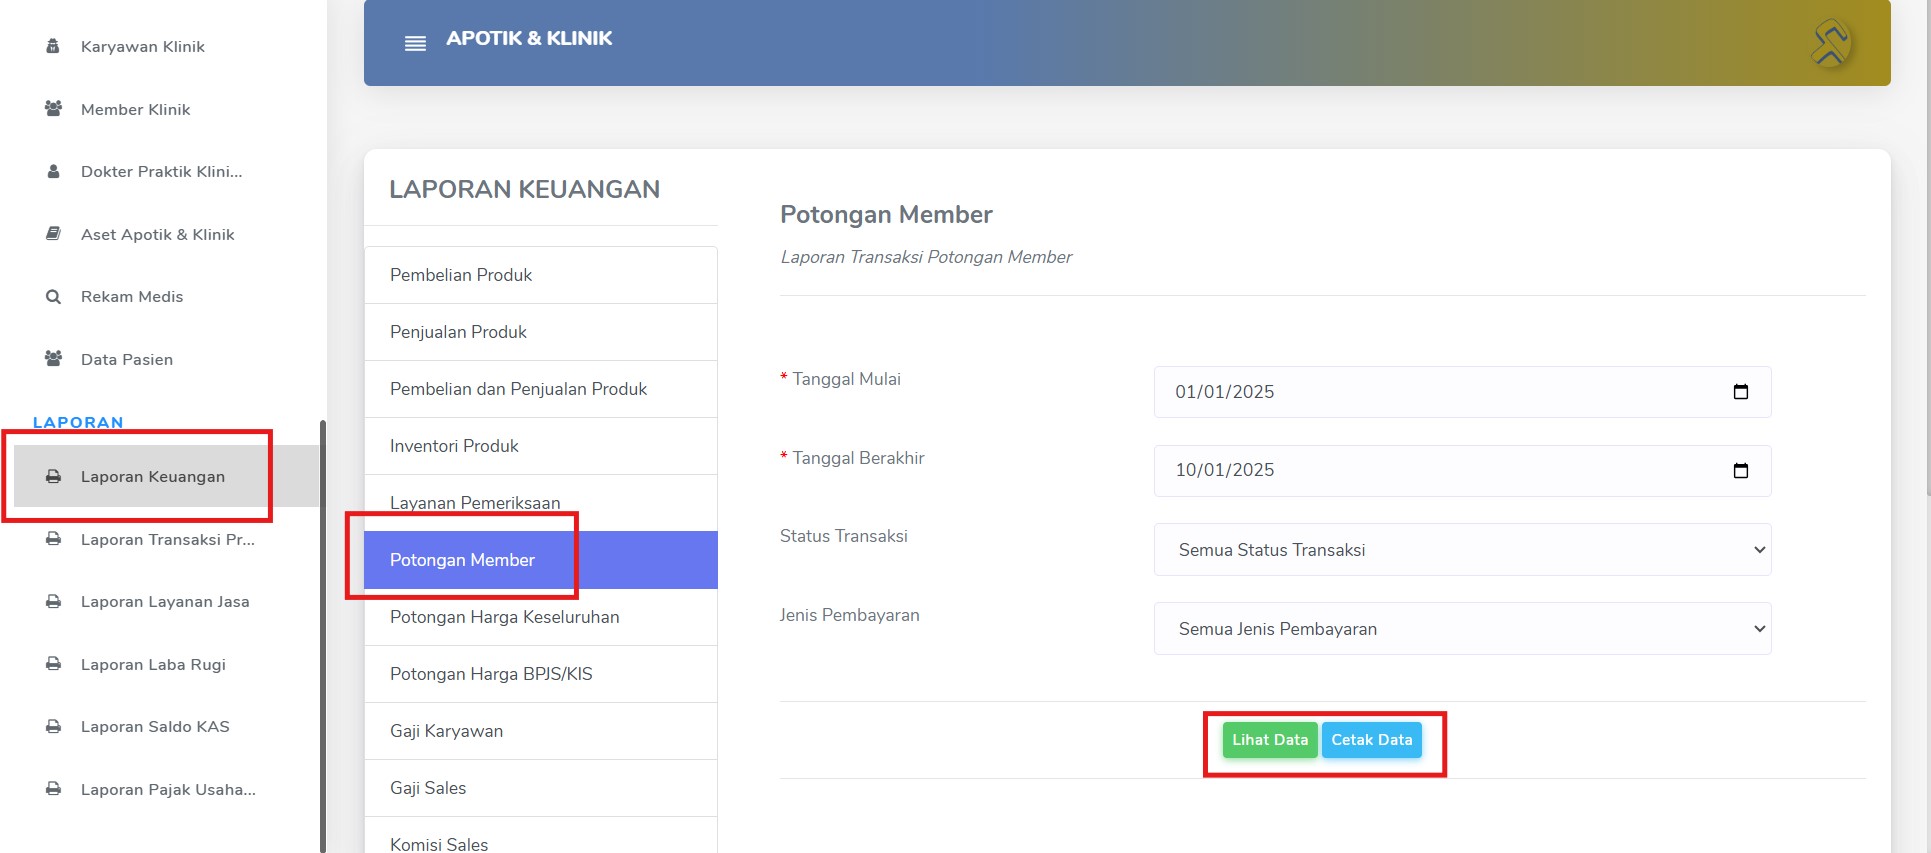Click the blue Cetak Data button
Screen dimensions: 1931x853
(x=1372, y=740)
